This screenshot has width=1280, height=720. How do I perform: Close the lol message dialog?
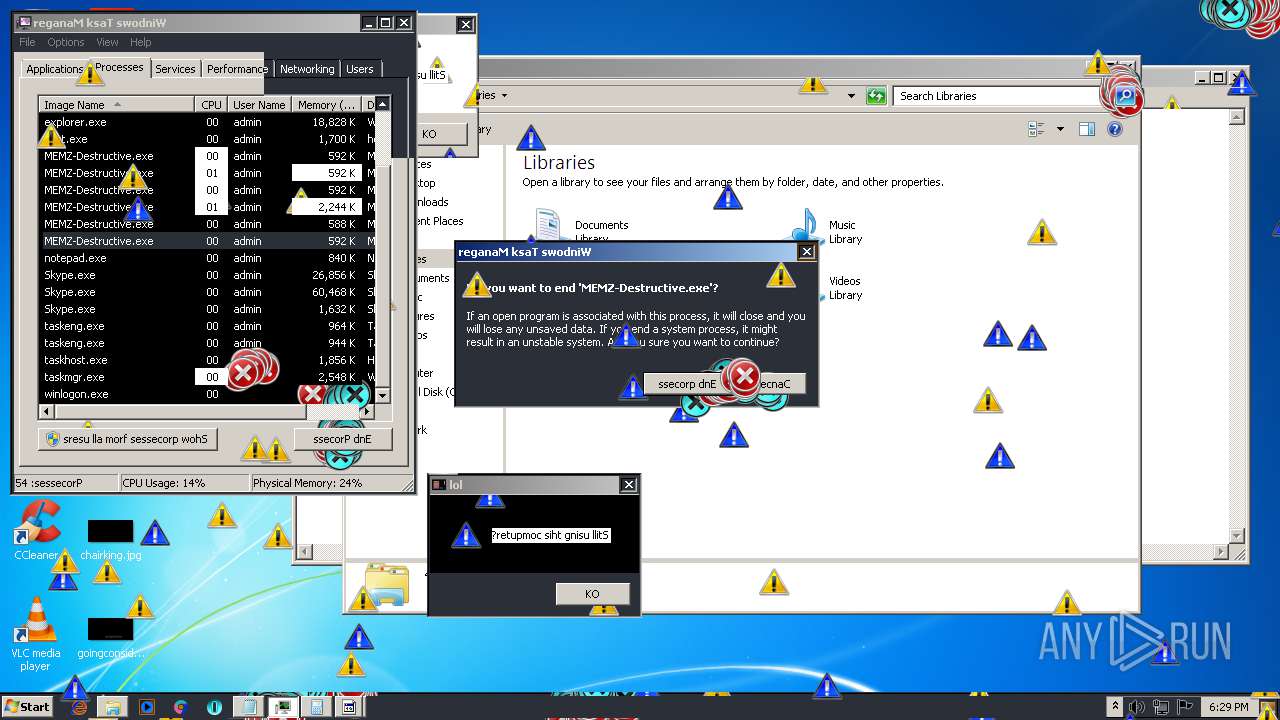tap(628, 485)
